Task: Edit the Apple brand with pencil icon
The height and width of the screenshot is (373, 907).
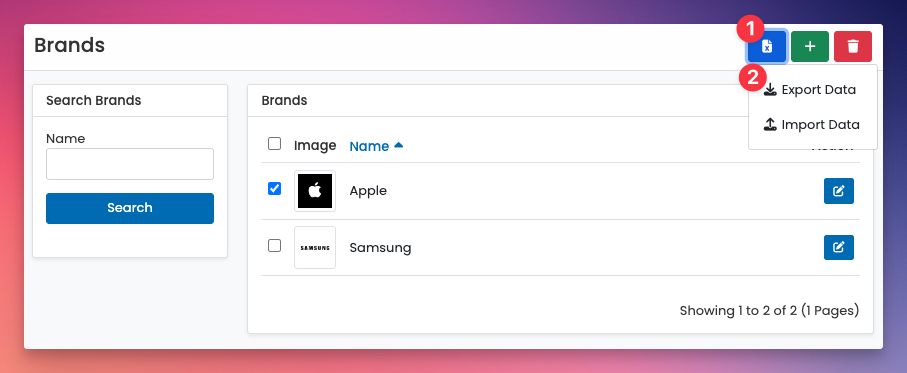Action: (x=839, y=191)
